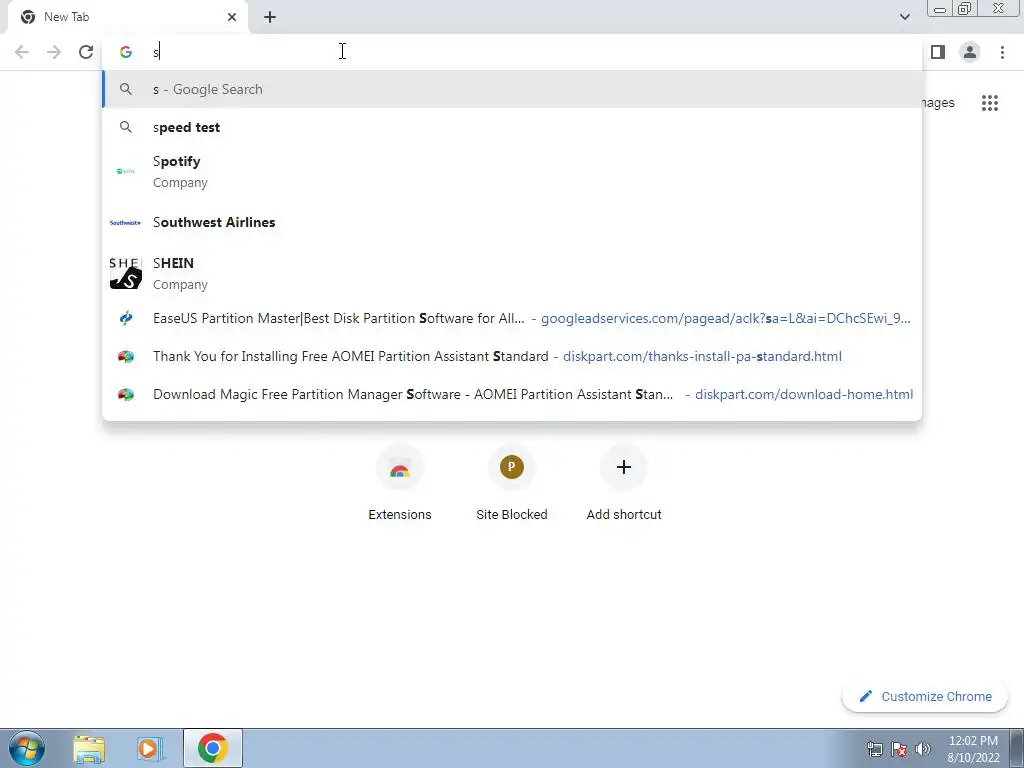
Task: Choose the 's - Google Search' suggestion
Action: tap(512, 89)
